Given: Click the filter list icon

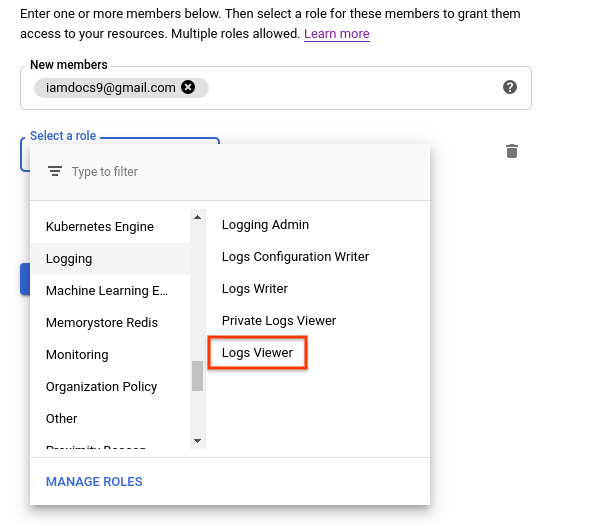Looking at the screenshot, I should [x=55, y=172].
